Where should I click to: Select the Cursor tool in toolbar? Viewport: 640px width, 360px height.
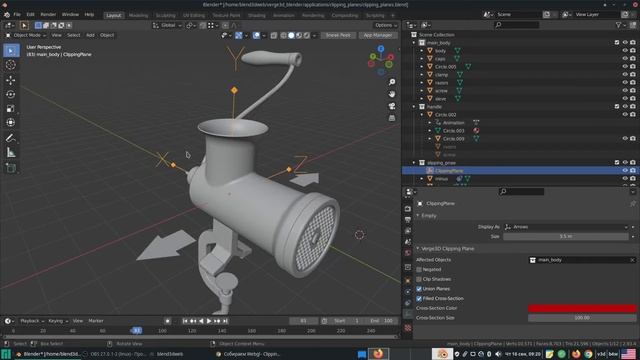pos(11,65)
